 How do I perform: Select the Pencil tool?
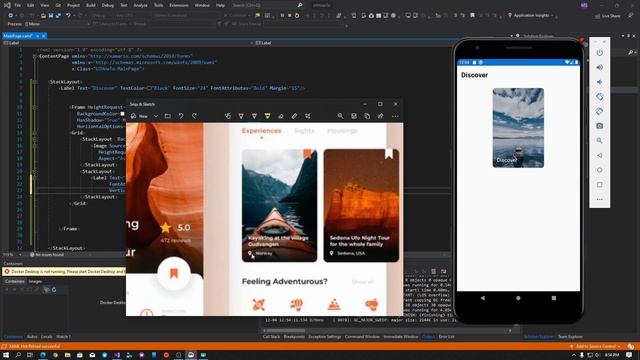(254, 116)
